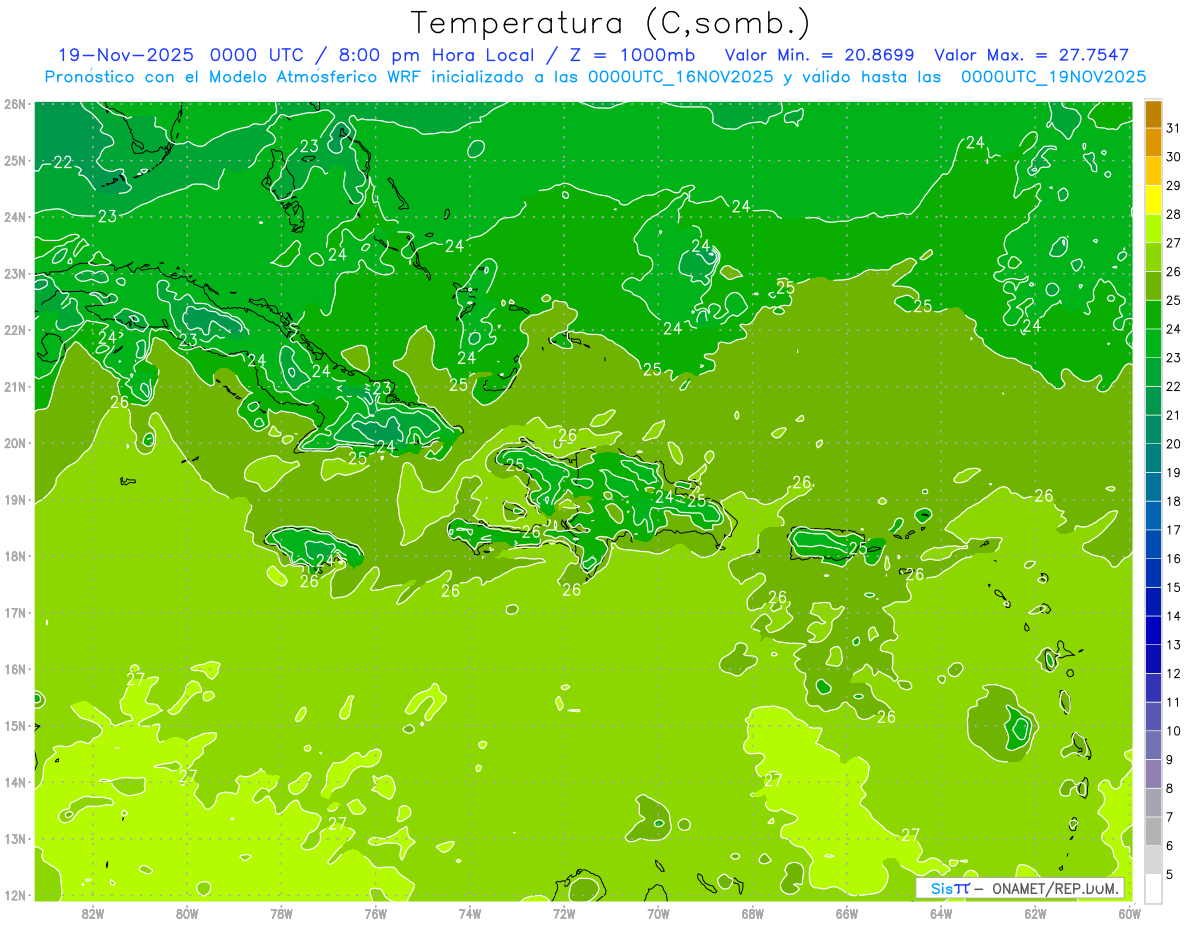
Task: Click the 66W longitude axis label
Action: pos(846,914)
